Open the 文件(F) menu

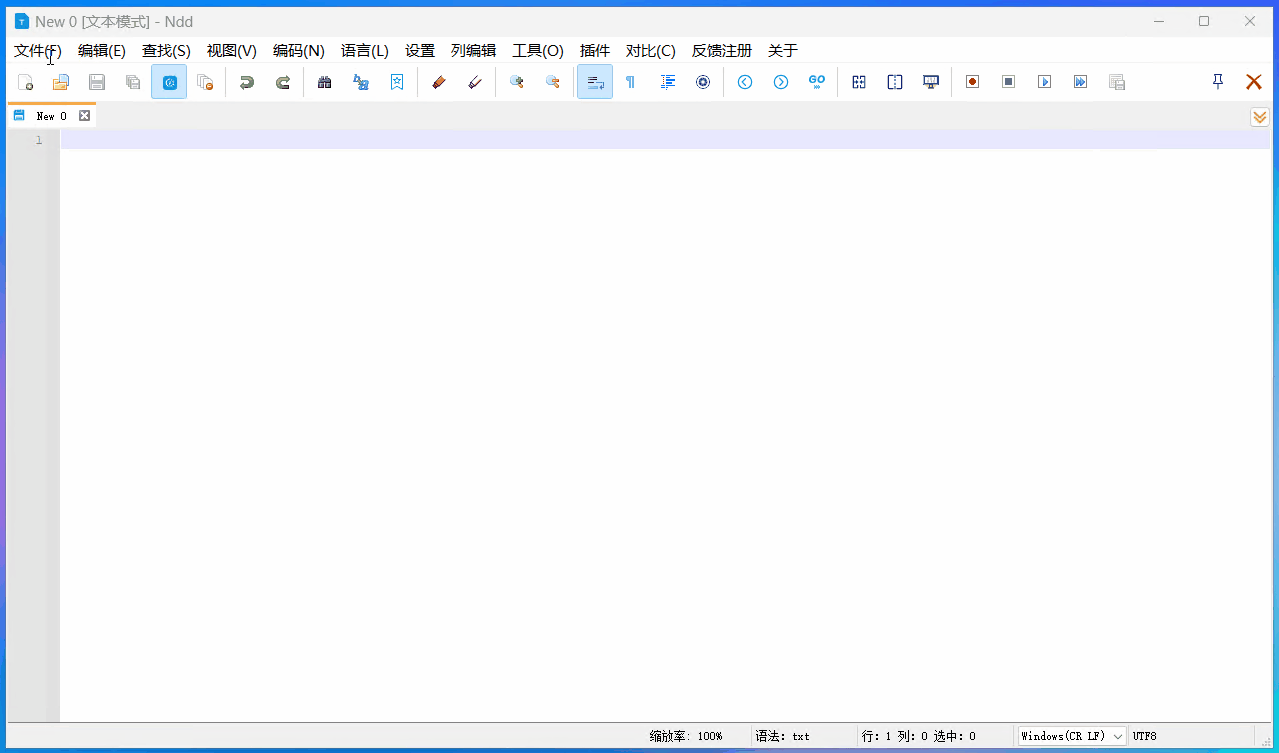coord(38,51)
